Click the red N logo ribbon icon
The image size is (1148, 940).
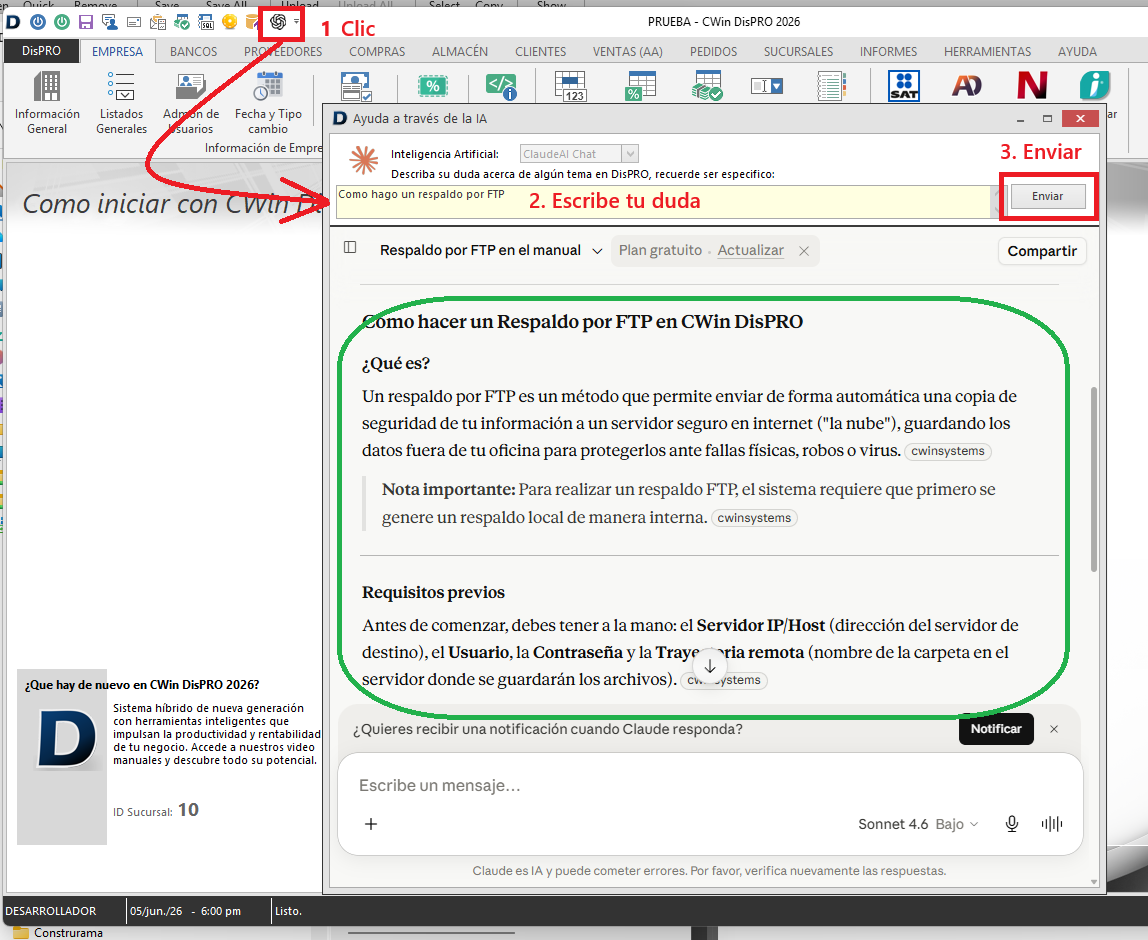tap(1032, 86)
